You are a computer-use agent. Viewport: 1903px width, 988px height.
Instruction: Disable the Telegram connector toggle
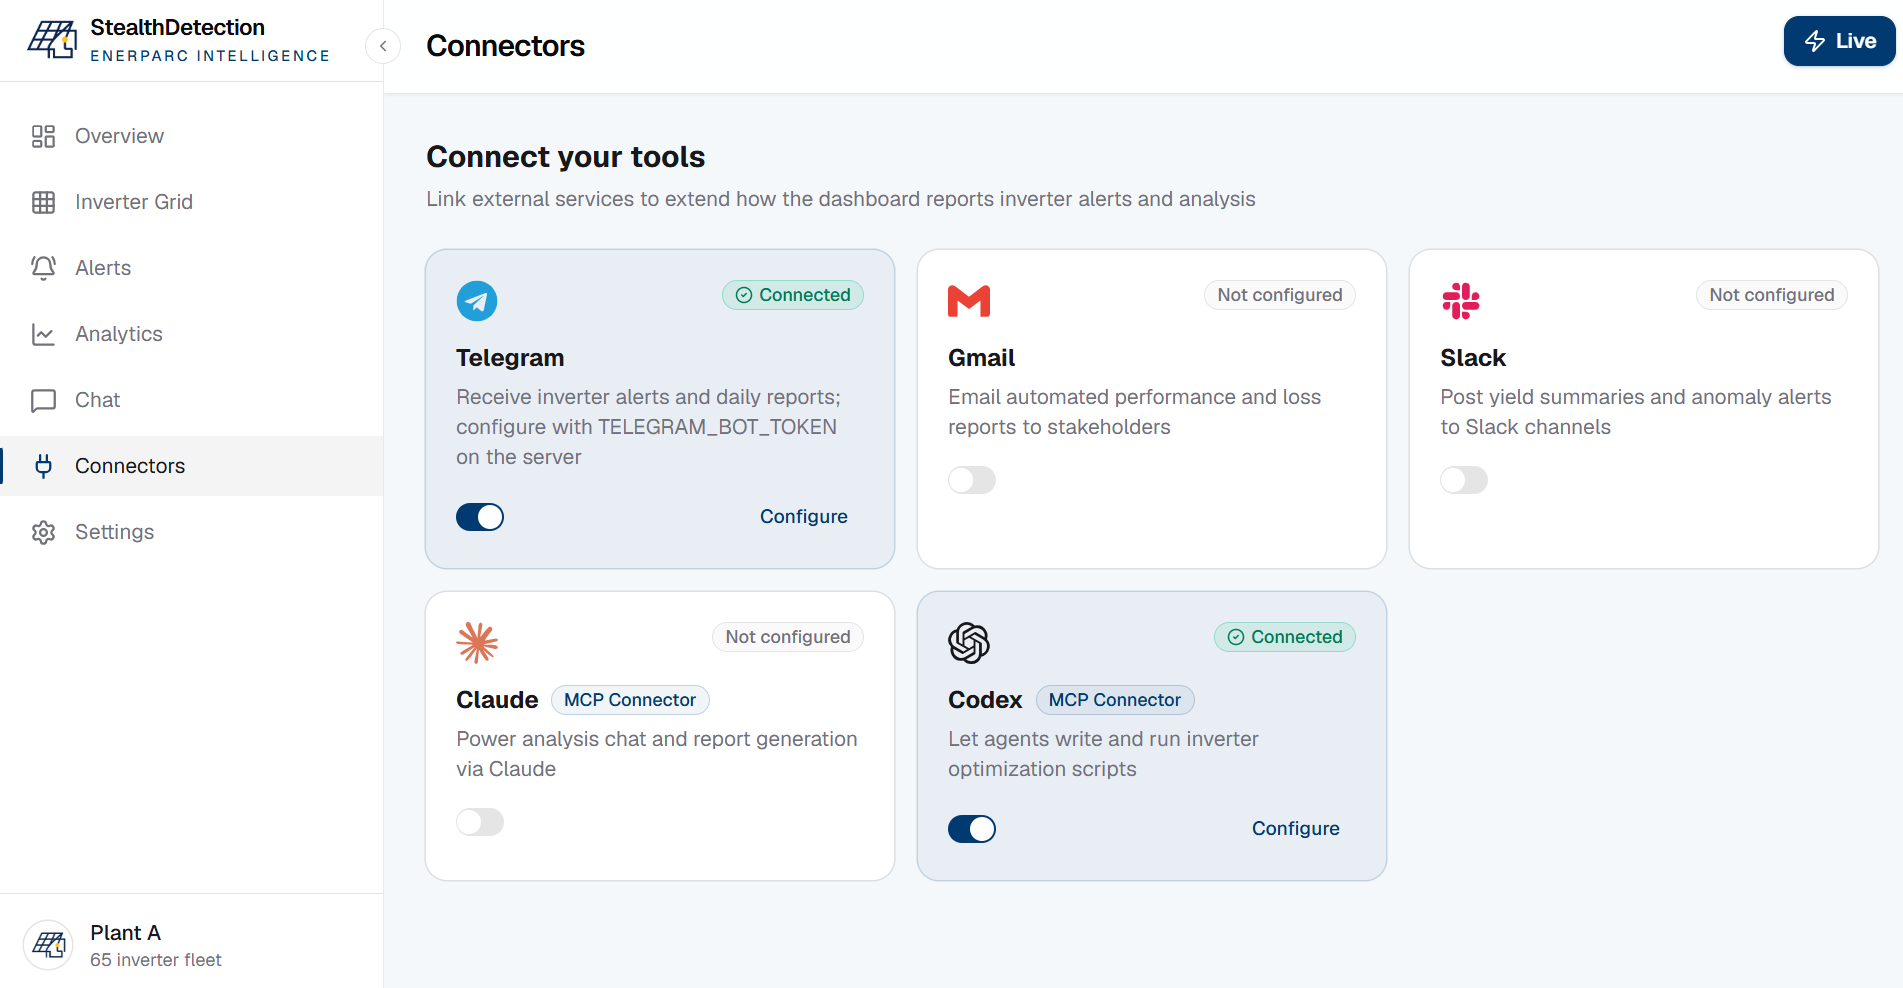coord(480,517)
